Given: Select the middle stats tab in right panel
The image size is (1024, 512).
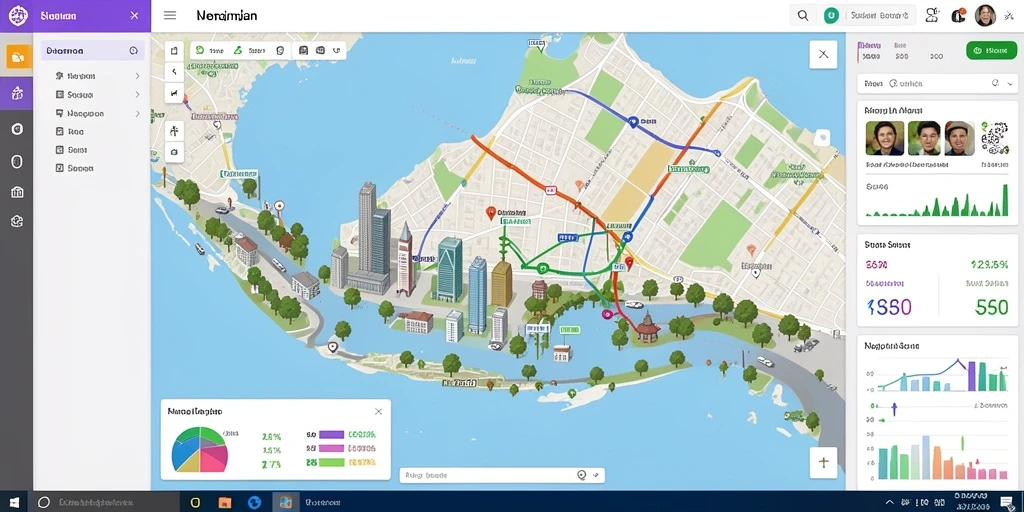Looking at the screenshot, I should (x=902, y=51).
